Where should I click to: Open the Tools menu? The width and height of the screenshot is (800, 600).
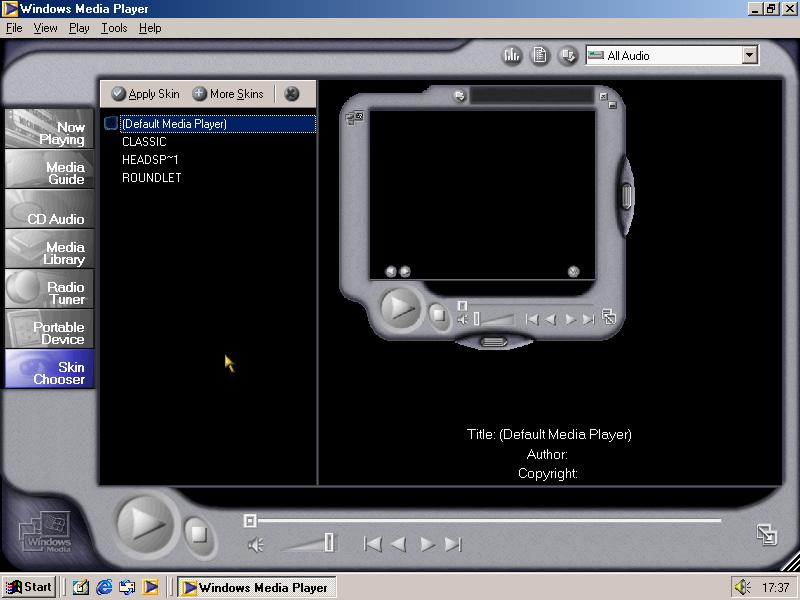coord(114,28)
